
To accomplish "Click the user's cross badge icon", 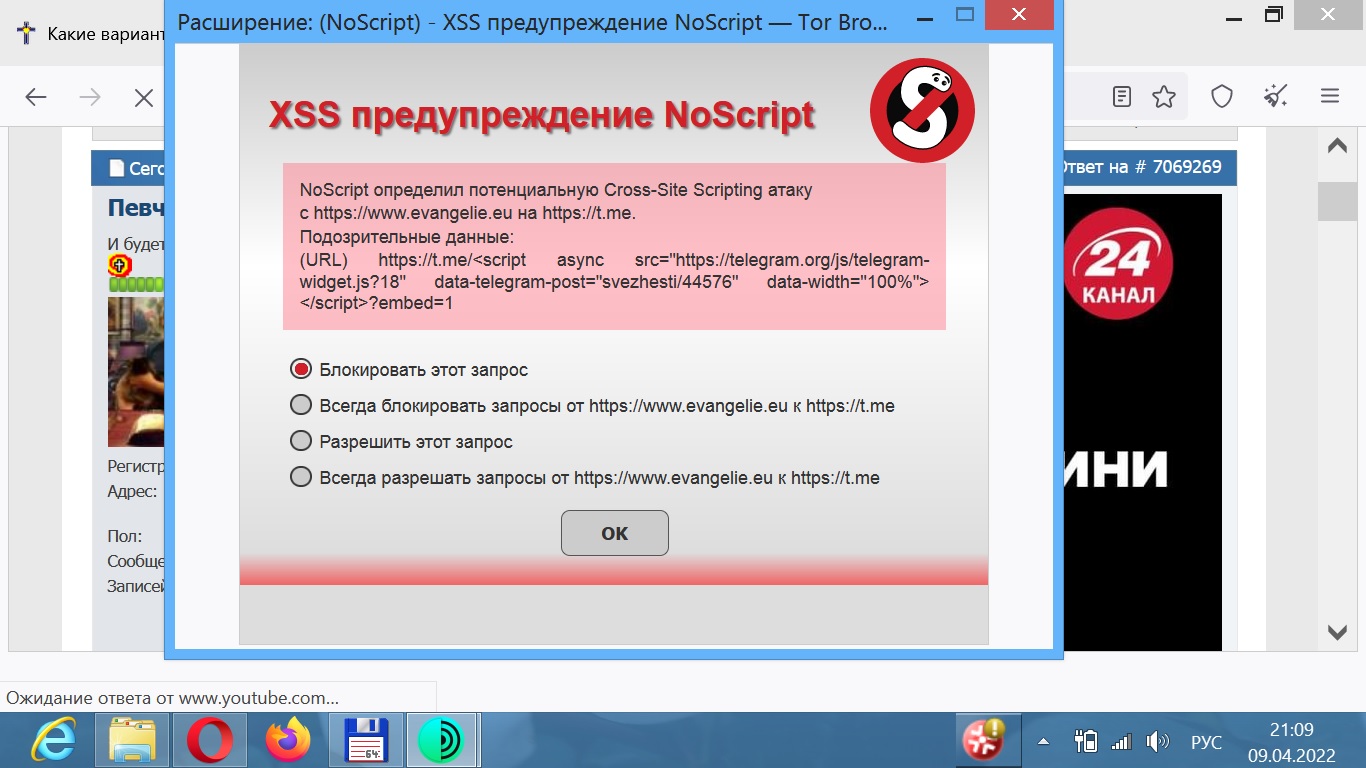I will pyautogui.click(x=120, y=265).
